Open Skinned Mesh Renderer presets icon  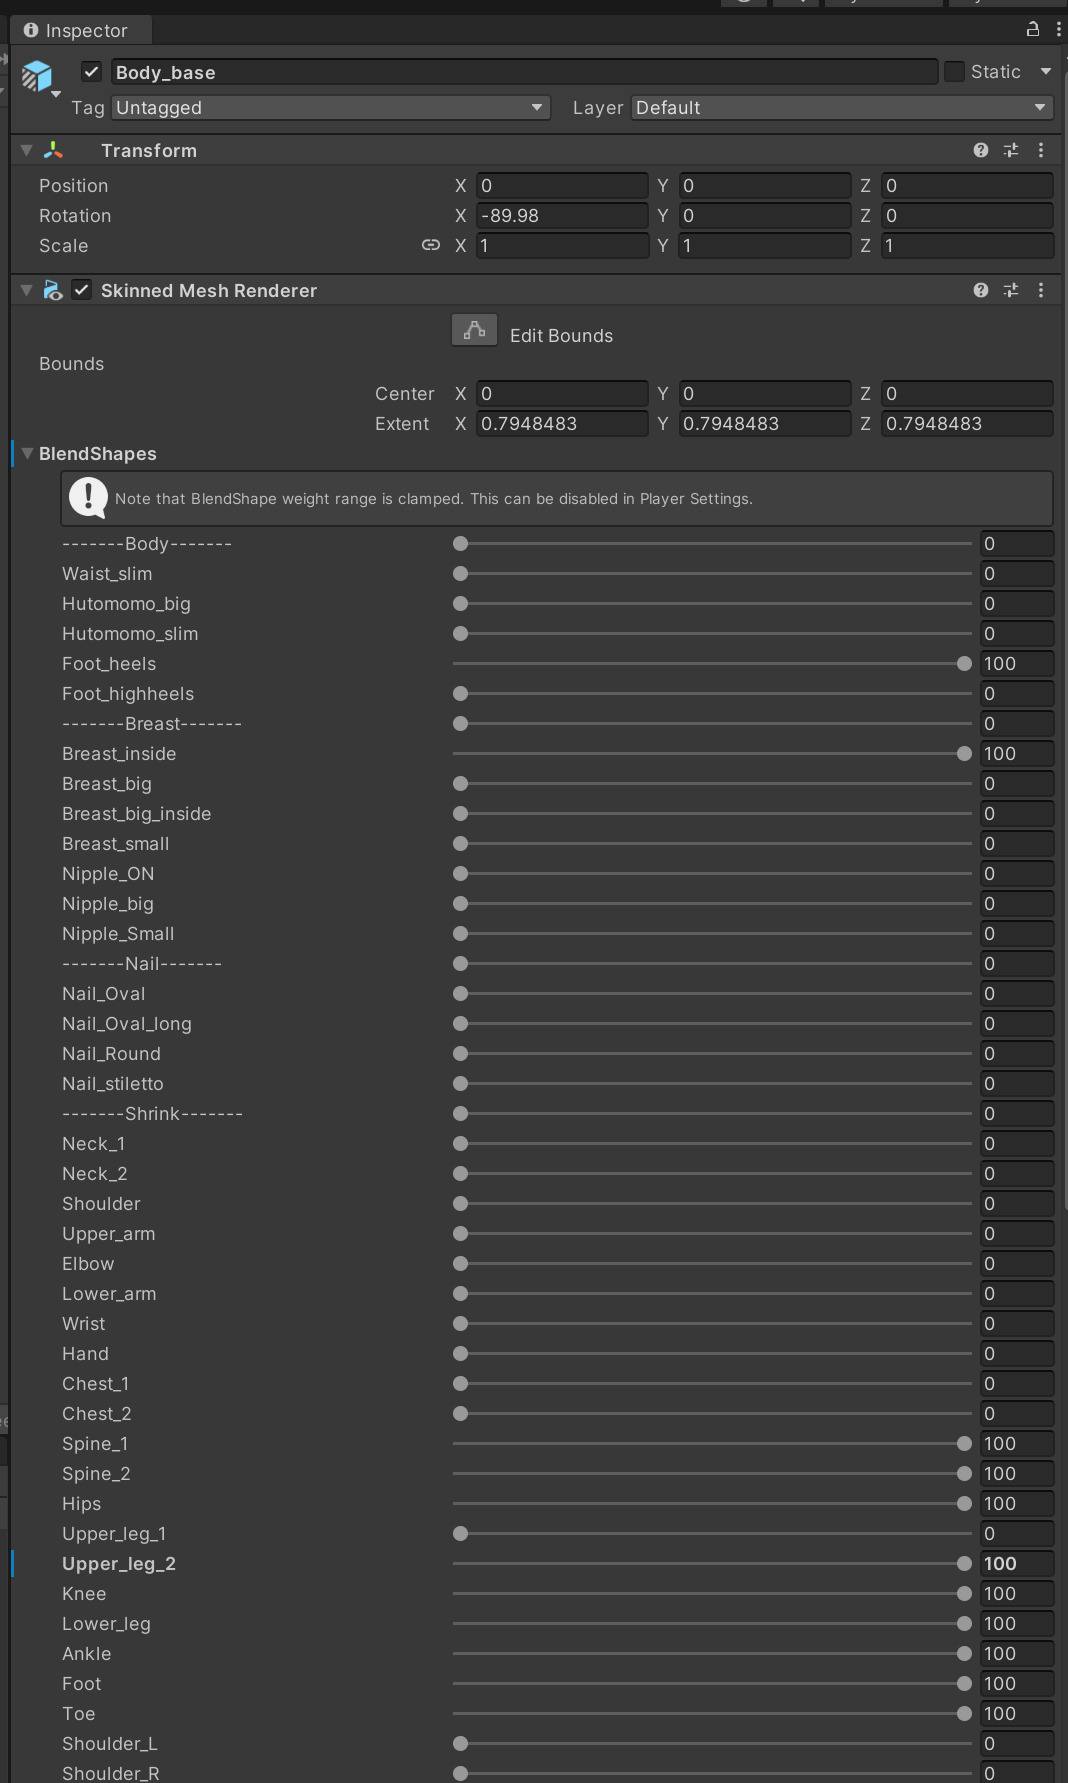[1011, 290]
